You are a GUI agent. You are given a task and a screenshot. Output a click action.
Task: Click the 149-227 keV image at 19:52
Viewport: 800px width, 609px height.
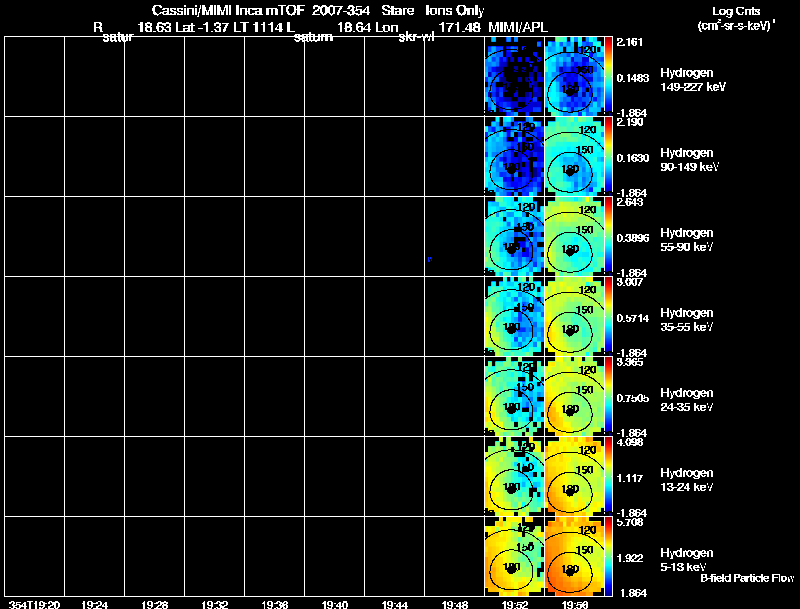(x=514, y=76)
